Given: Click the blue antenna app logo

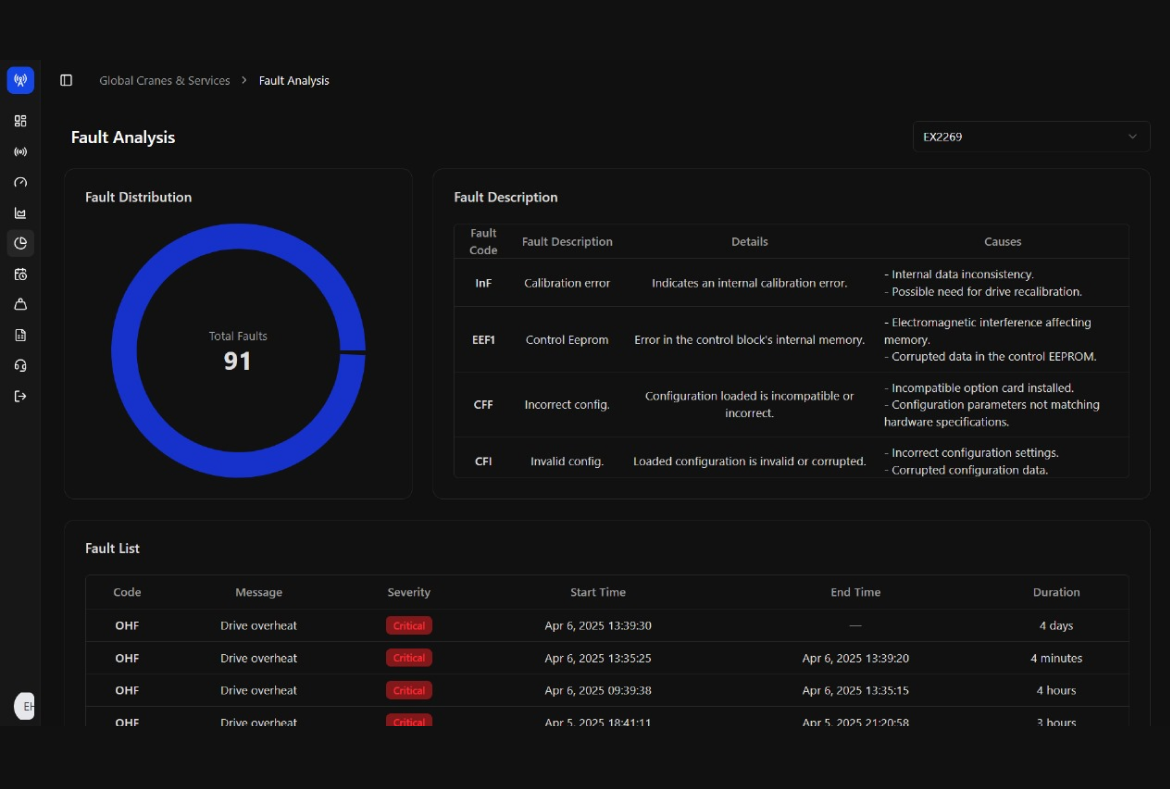Looking at the screenshot, I should [20, 80].
